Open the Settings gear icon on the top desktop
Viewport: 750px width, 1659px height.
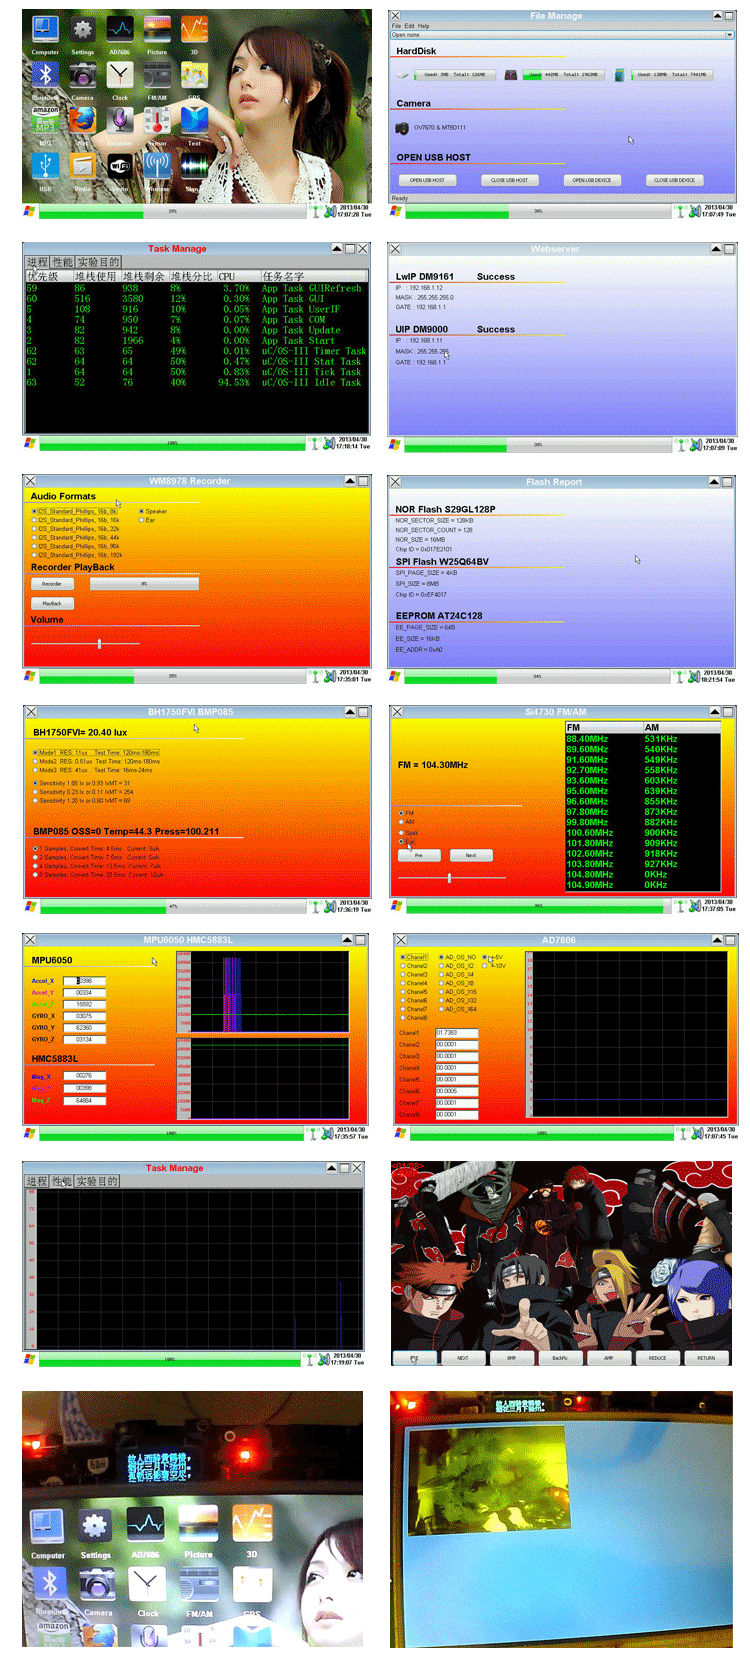pyautogui.click(x=83, y=30)
